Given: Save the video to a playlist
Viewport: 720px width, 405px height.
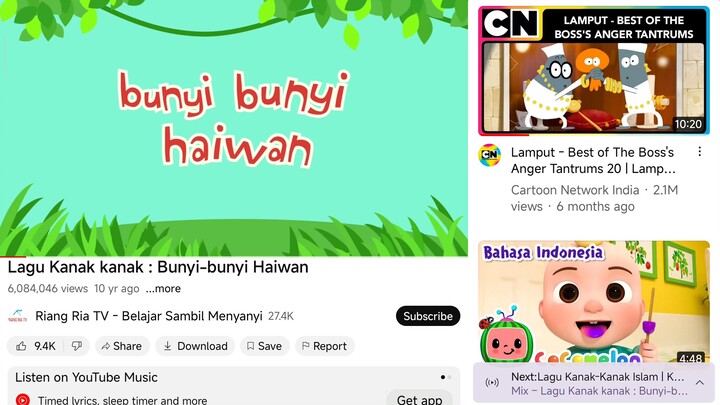Looking at the screenshot, I should tap(264, 346).
